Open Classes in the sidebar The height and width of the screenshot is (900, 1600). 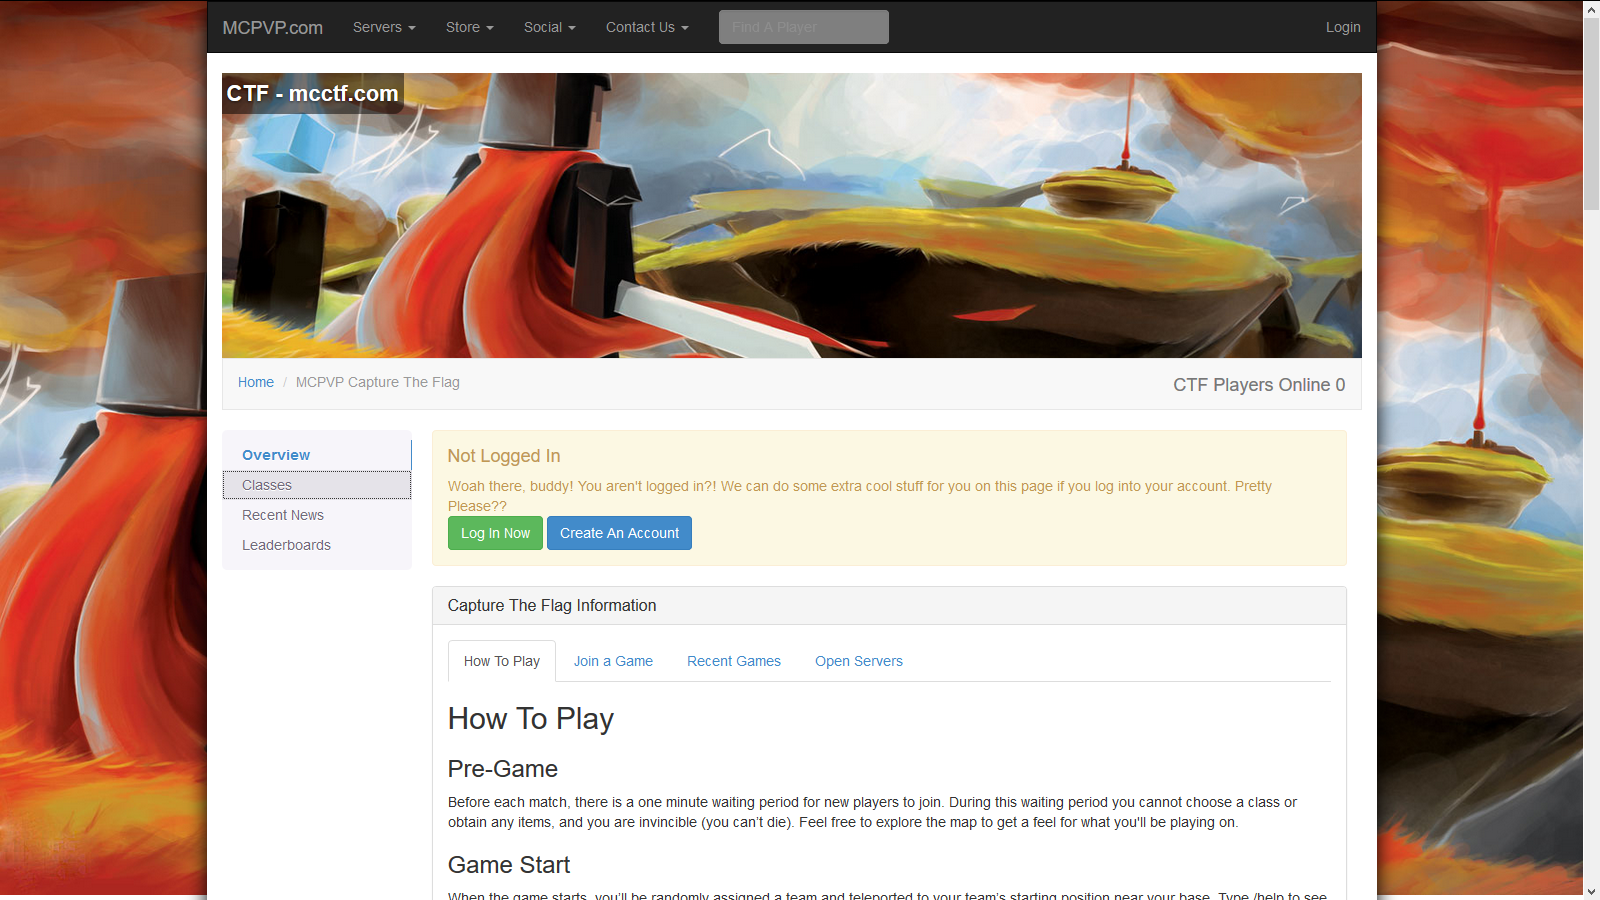point(267,485)
